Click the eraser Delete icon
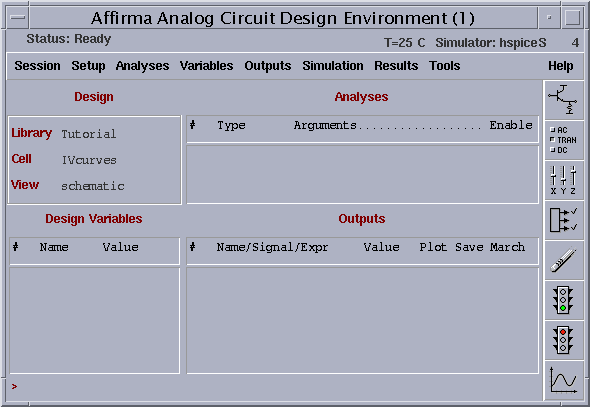Screen dimensions: 590x407 click(564, 260)
